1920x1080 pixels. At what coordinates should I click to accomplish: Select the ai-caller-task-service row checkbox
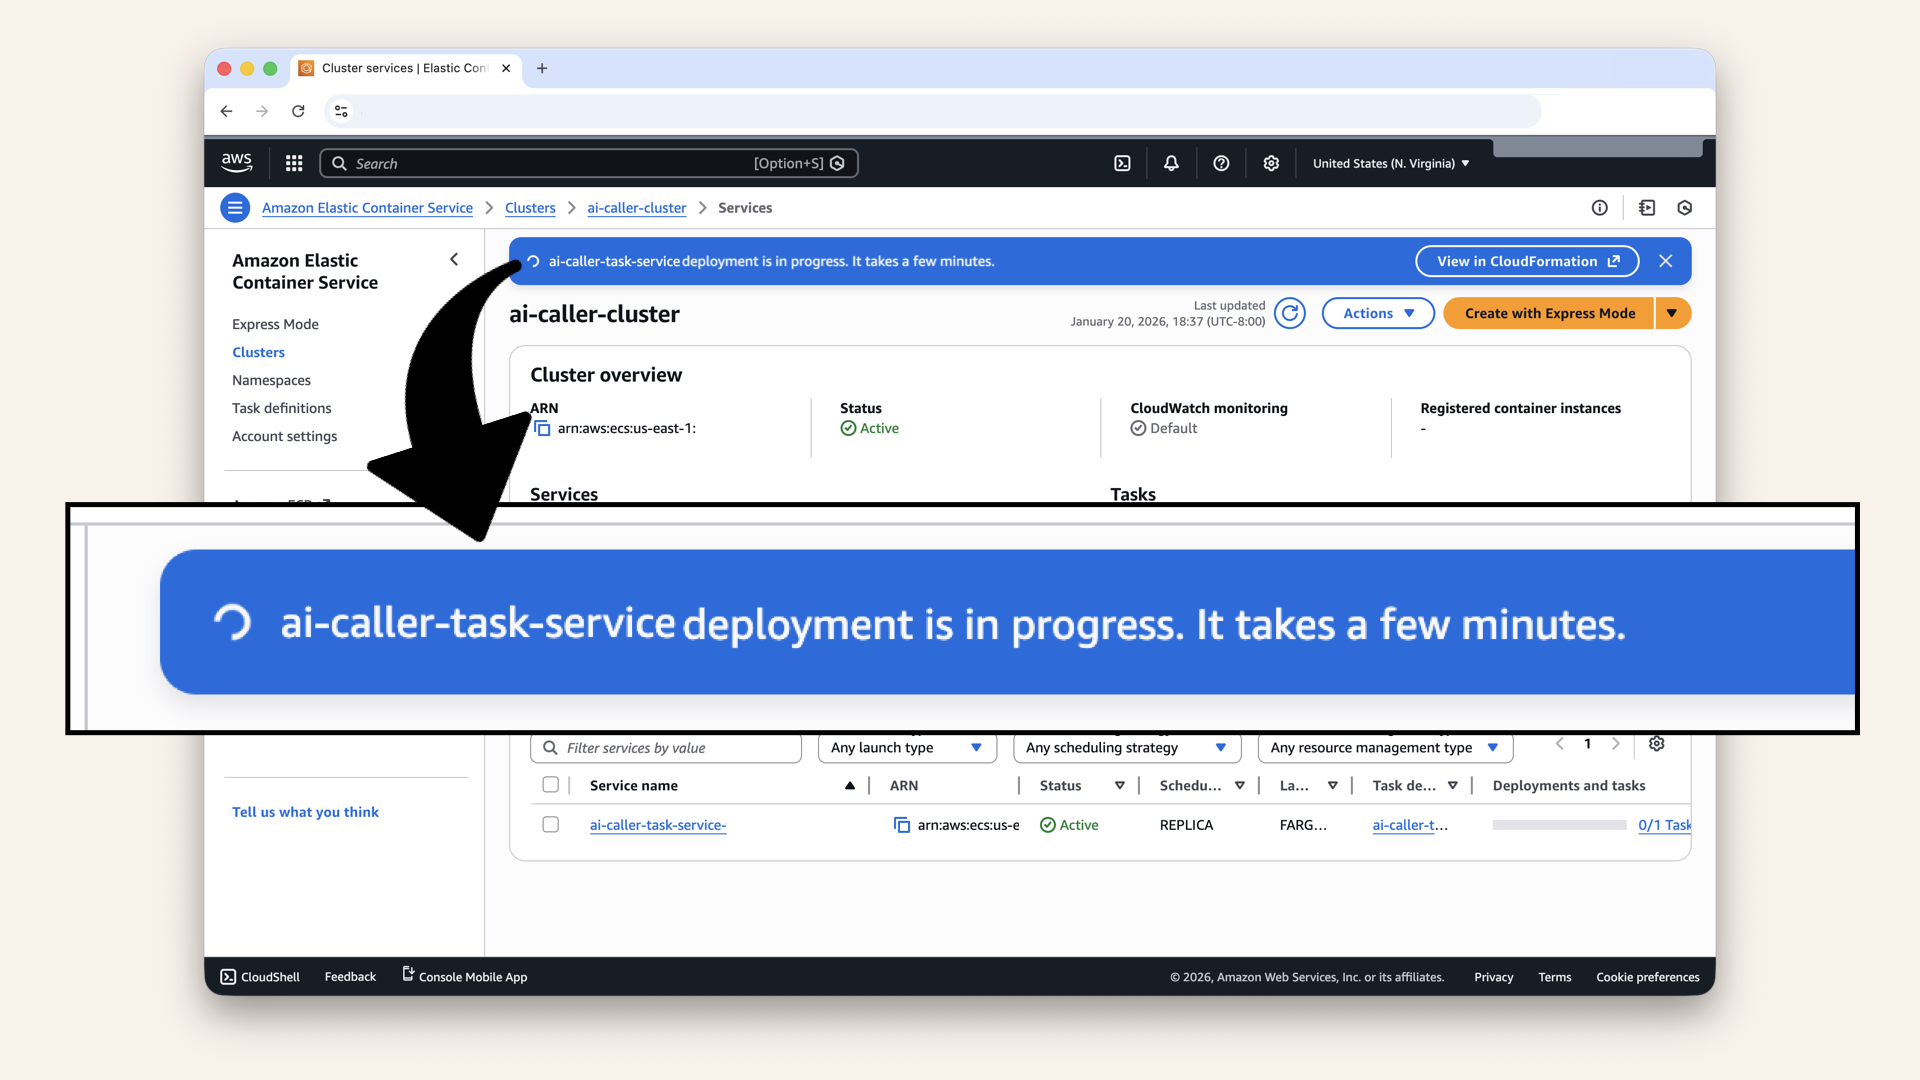(550, 825)
